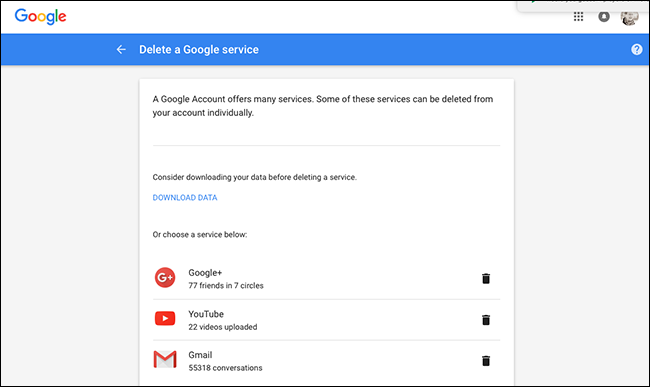The image size is (650, 387).
Task: Delete YouTube using its trash icon
Action: click(x=486, y=320)
